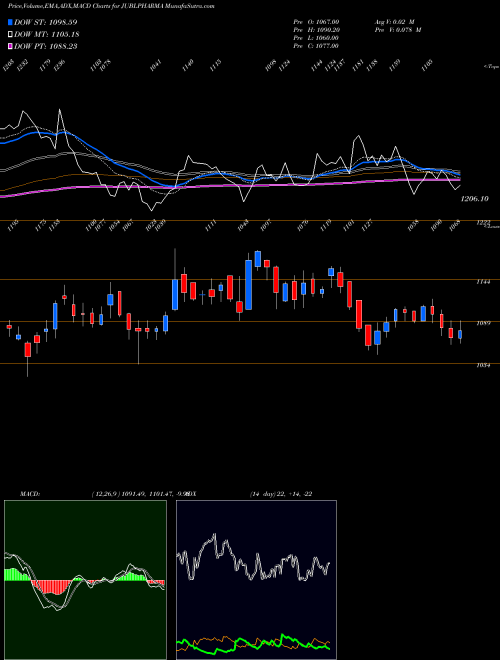Screen dimensions: 500x660
Task: Click the 1089 price axis label
Action: click(483, 324)
